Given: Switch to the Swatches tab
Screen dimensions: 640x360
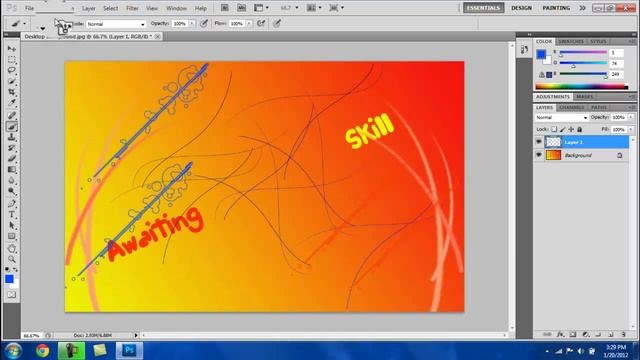Looking at the screenshot, I should pyautogui.click(x=571, y=42).
